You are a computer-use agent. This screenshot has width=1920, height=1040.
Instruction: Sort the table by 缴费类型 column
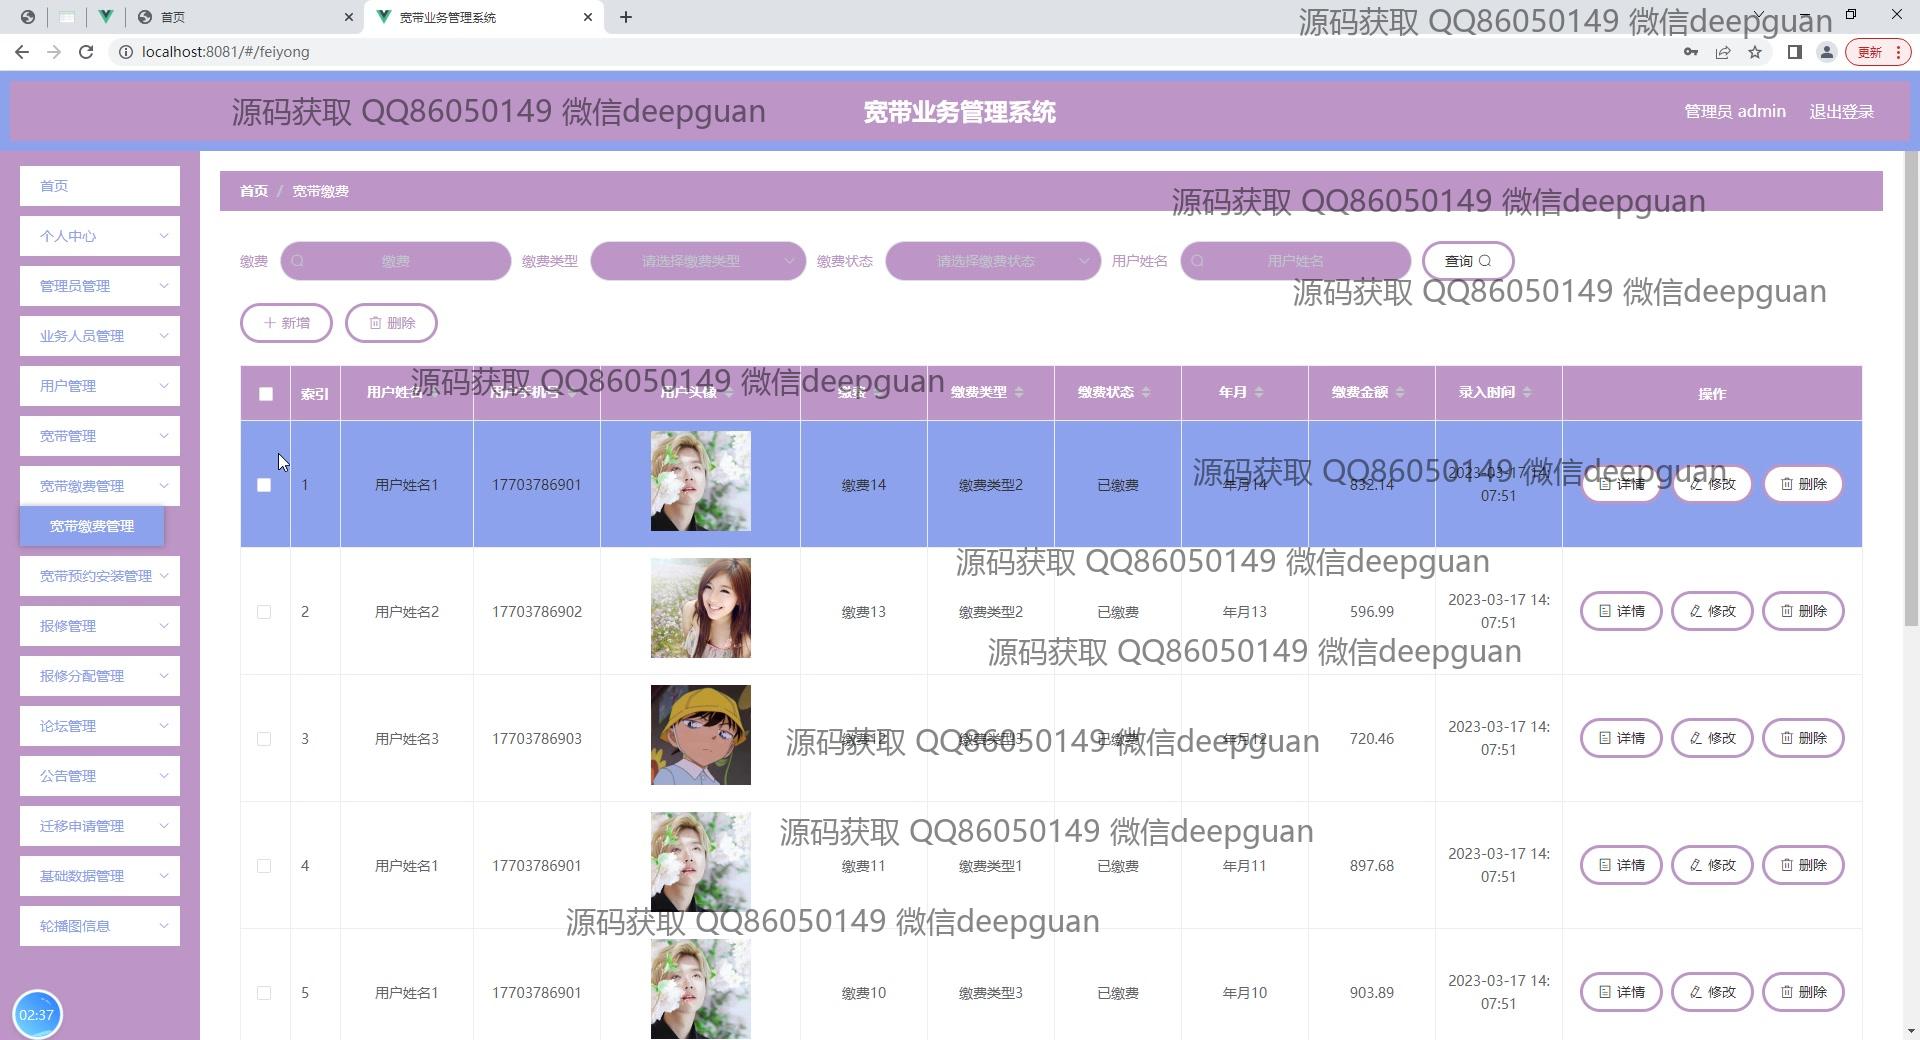click(x=1019, y=392)
